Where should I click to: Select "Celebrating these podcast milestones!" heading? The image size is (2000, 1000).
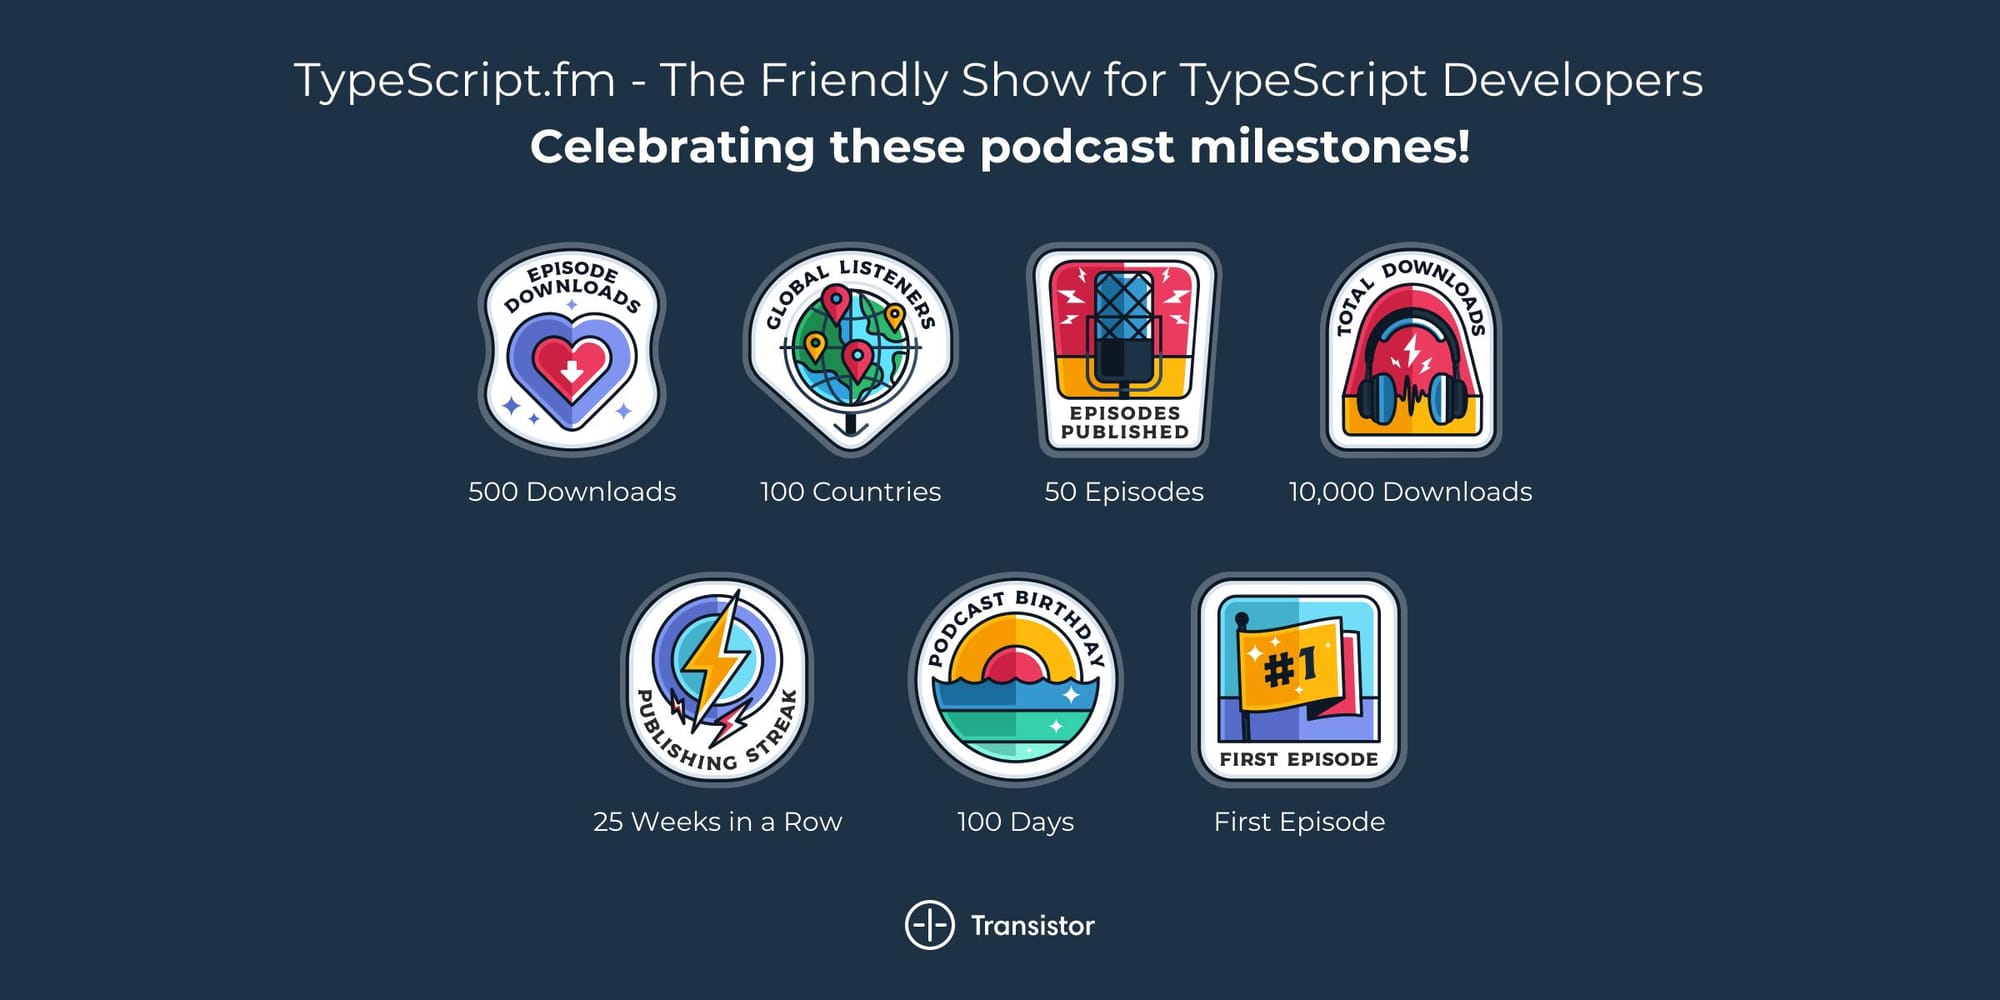click(1000, 147)
